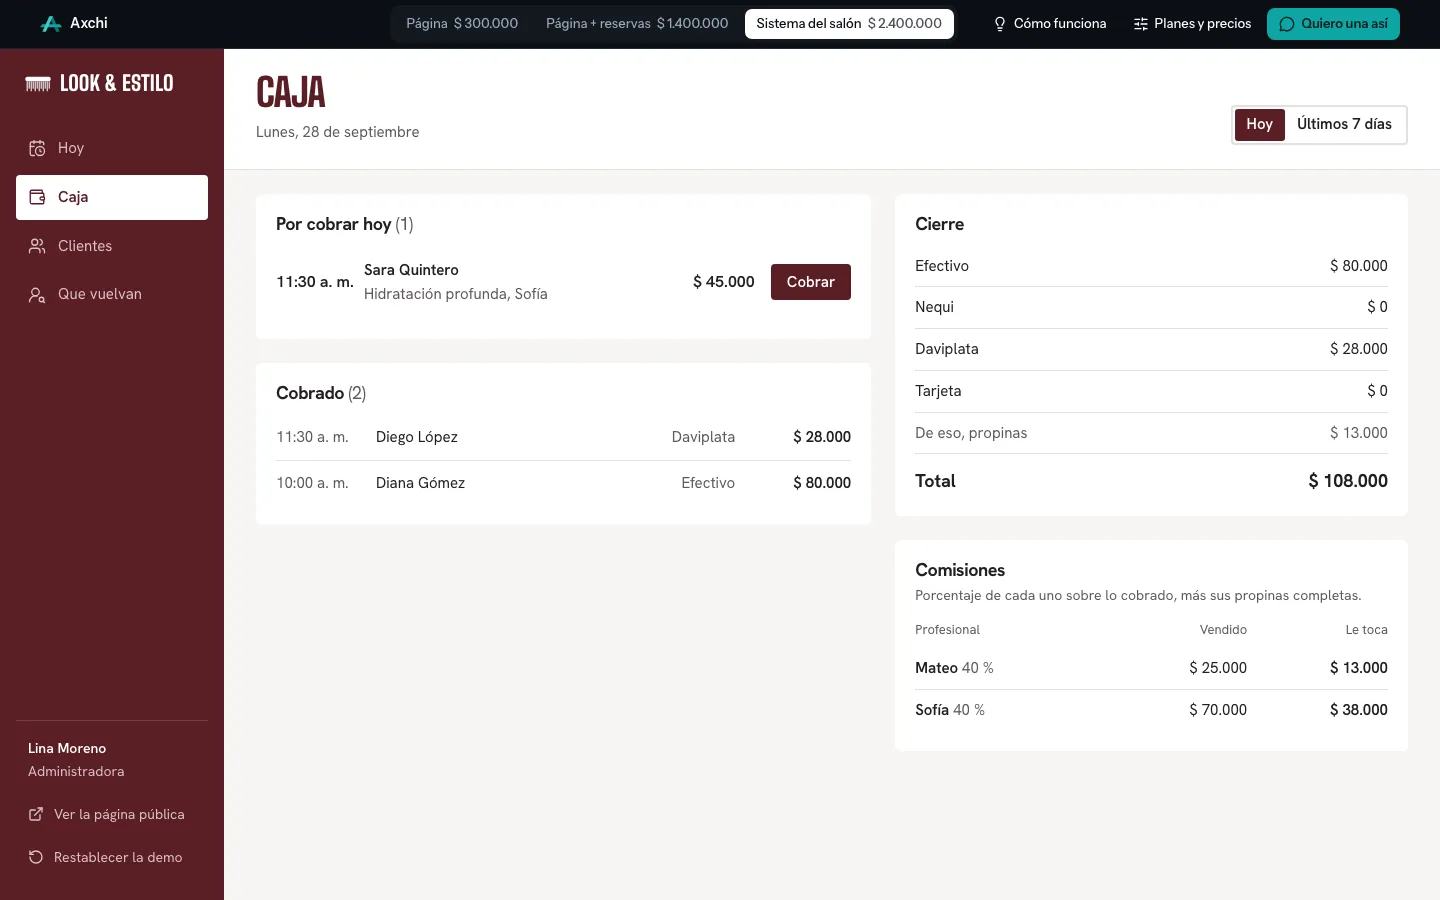Open Ver la página pública
The width and height of the screenshot is (1440, 900).
click(x=107, y=814)
